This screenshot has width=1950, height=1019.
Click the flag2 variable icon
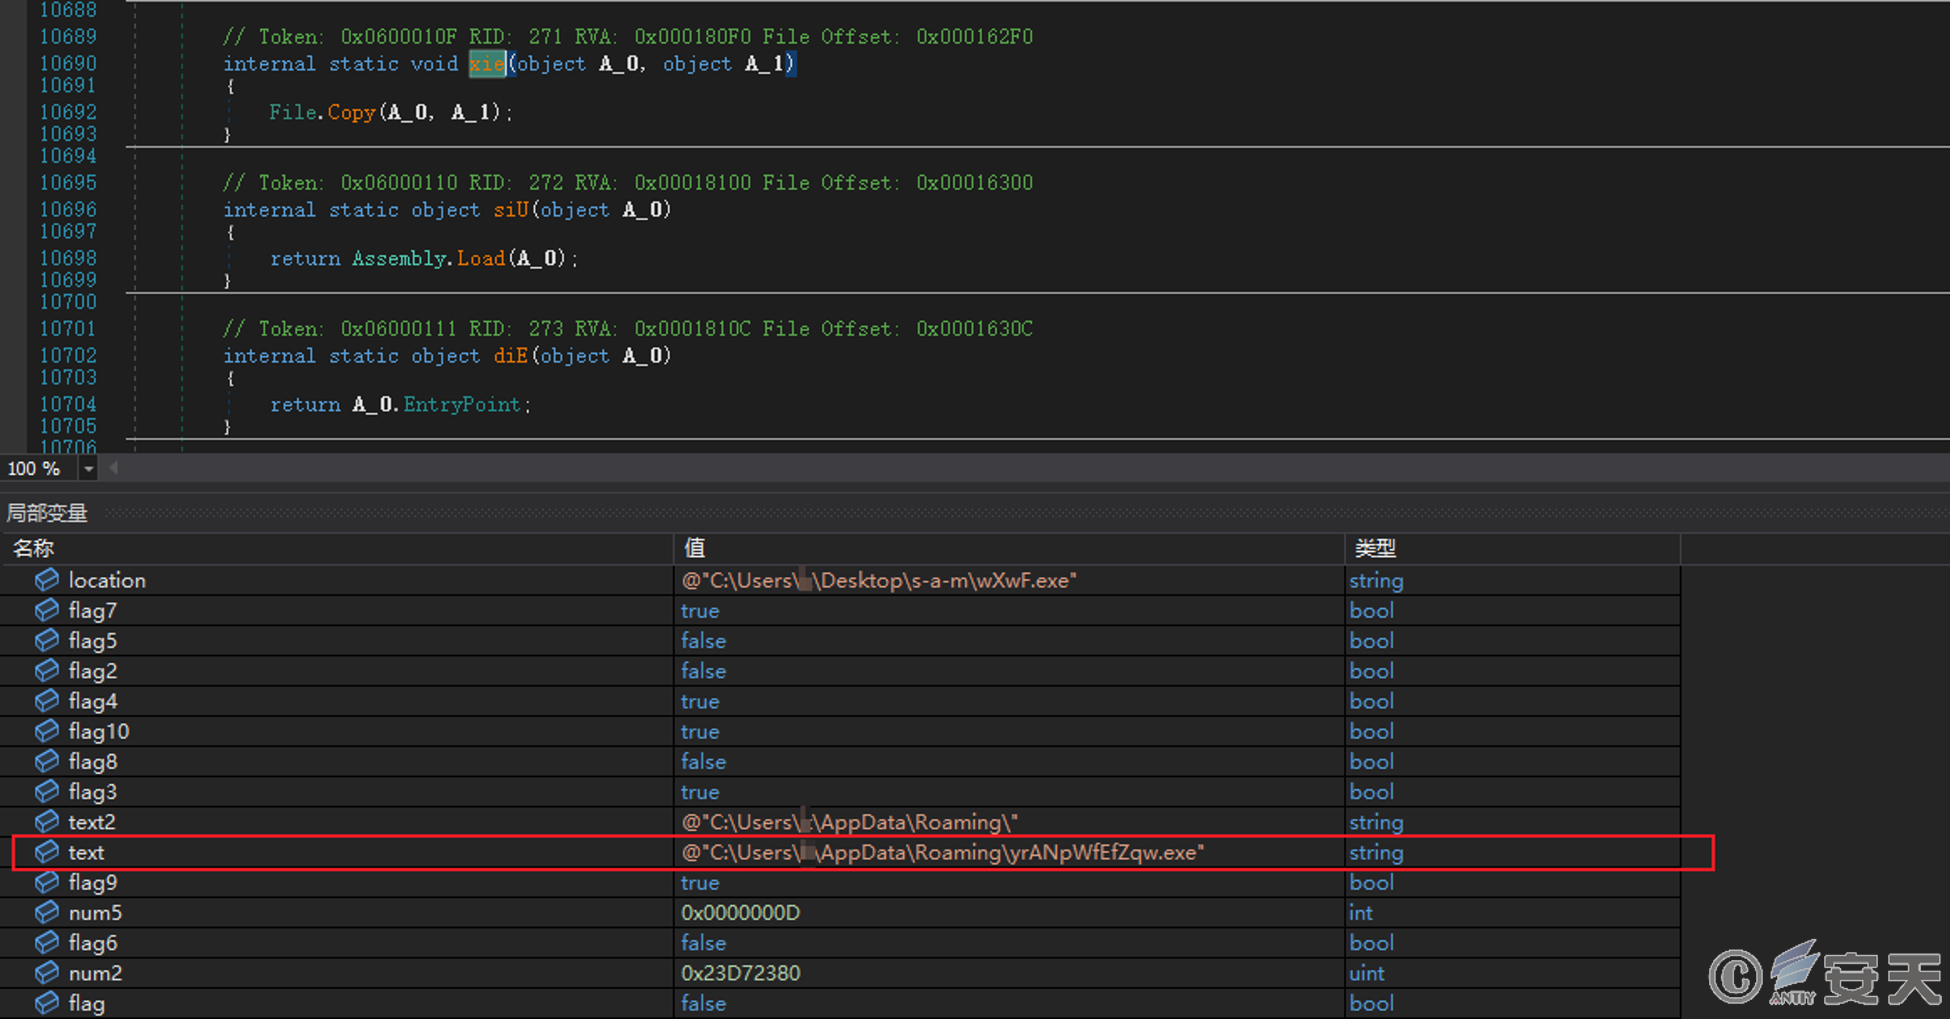coord(46,670)
